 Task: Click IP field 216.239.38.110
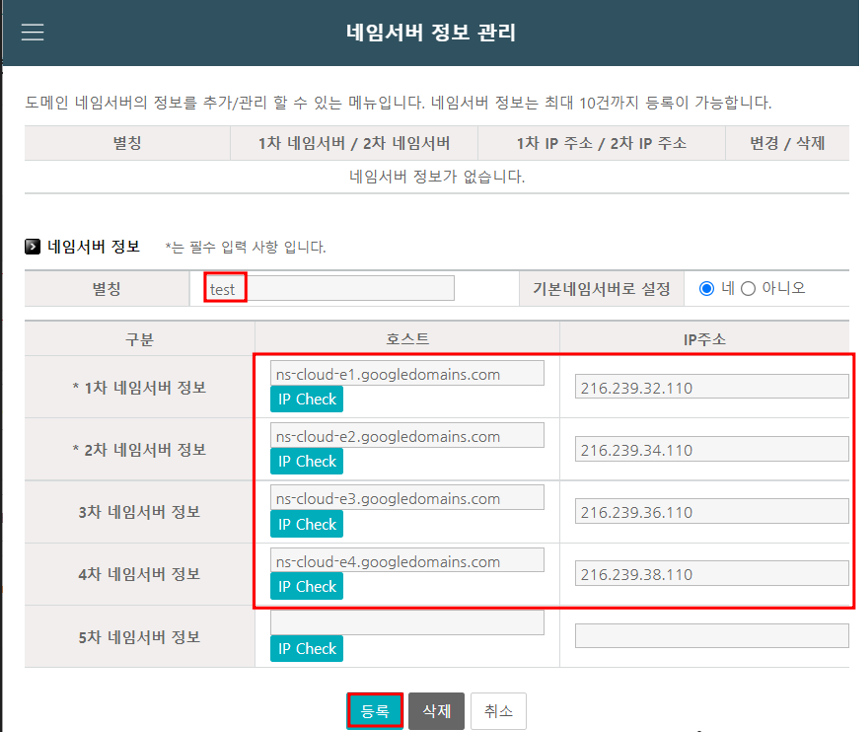712,573
